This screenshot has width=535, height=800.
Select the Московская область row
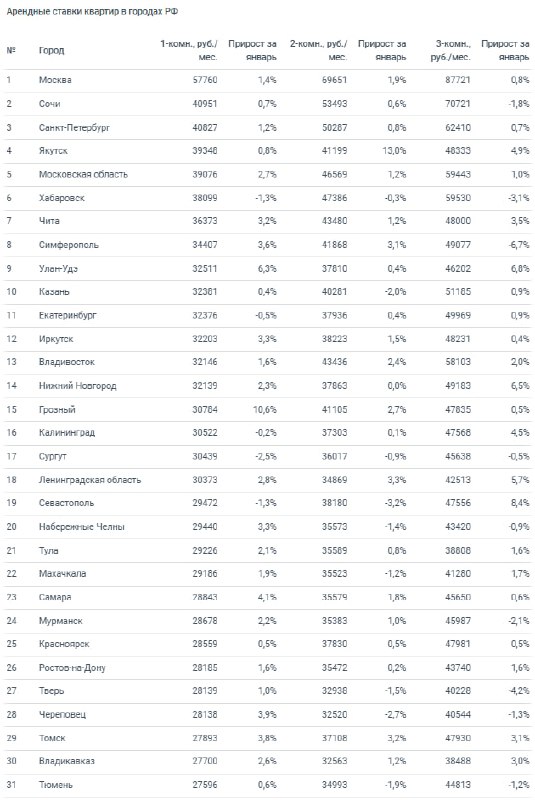point(268,174)
